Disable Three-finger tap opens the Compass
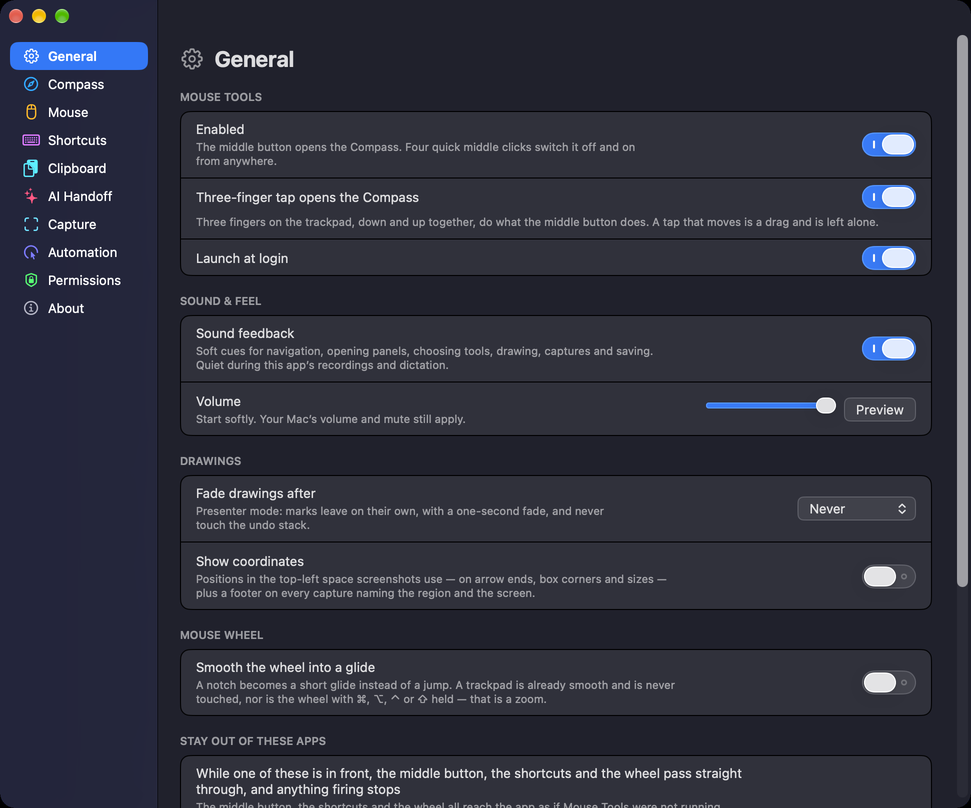 point(889,197)
